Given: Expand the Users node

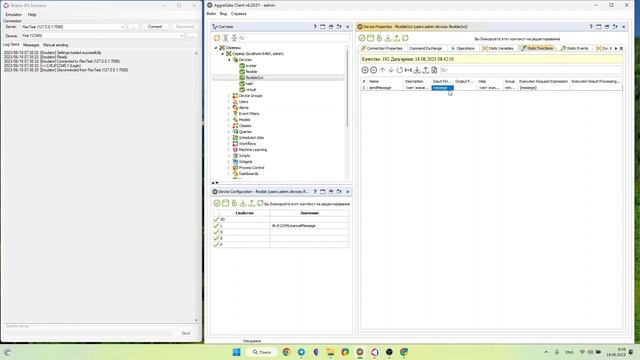Looking at the screenshot, I should coord(229,102).
